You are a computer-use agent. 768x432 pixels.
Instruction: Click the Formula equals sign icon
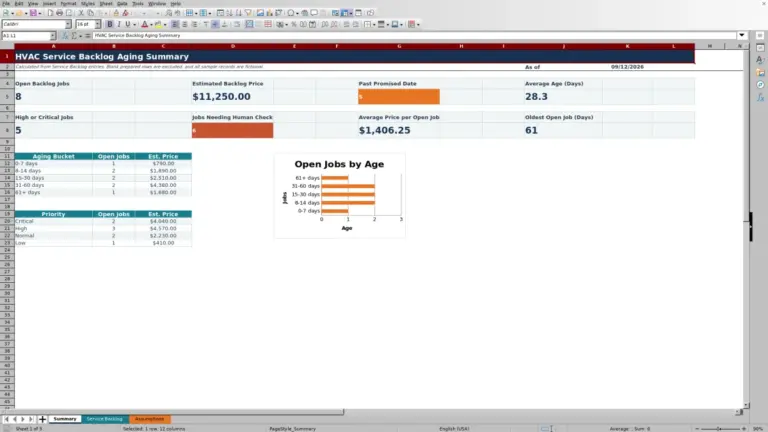coord(88,36)
